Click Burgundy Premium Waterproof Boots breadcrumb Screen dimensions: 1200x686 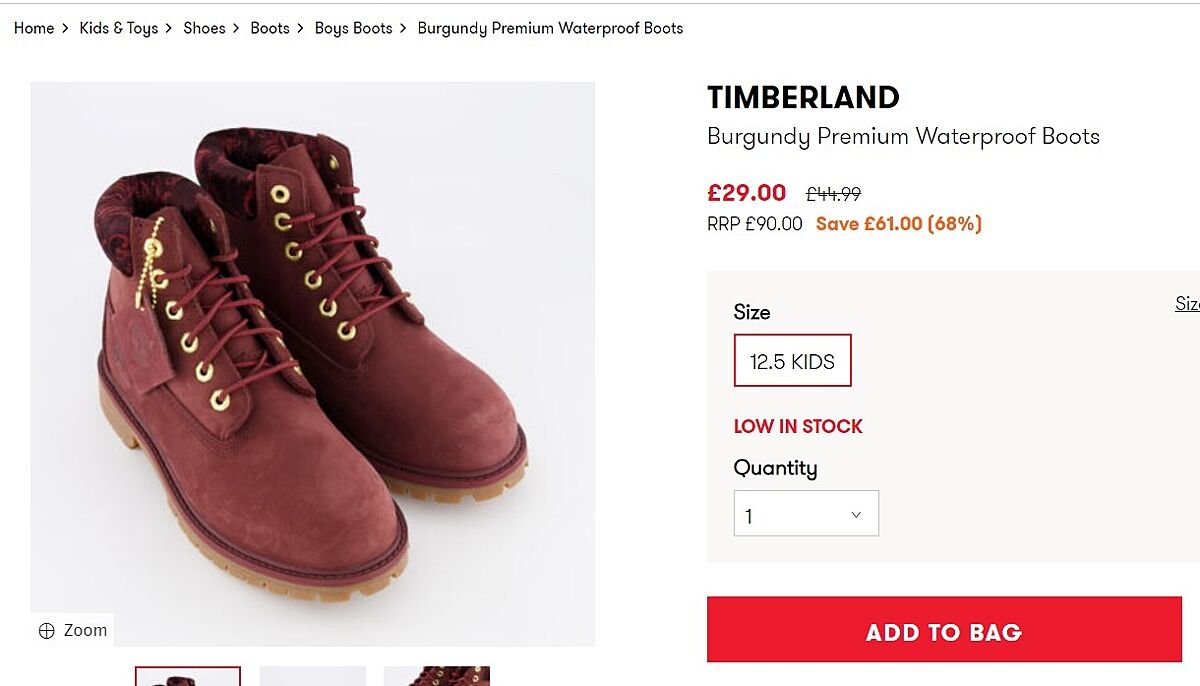550,28
